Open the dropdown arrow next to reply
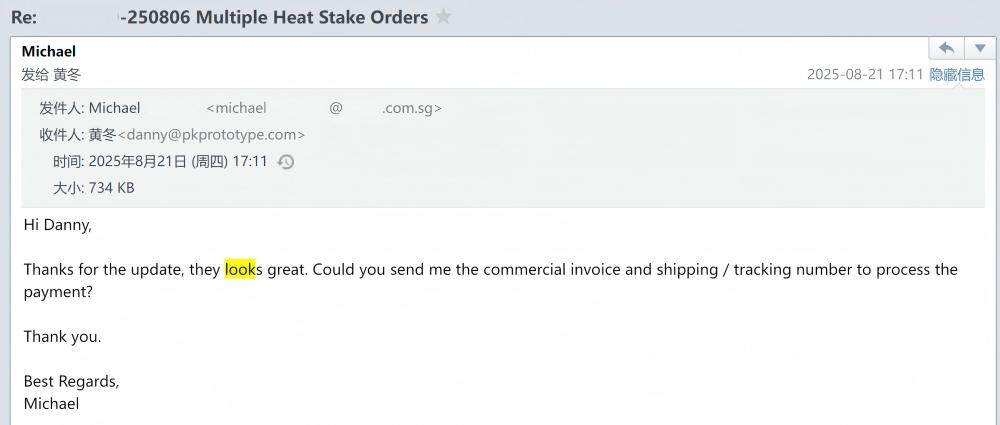 click(979, 48)
